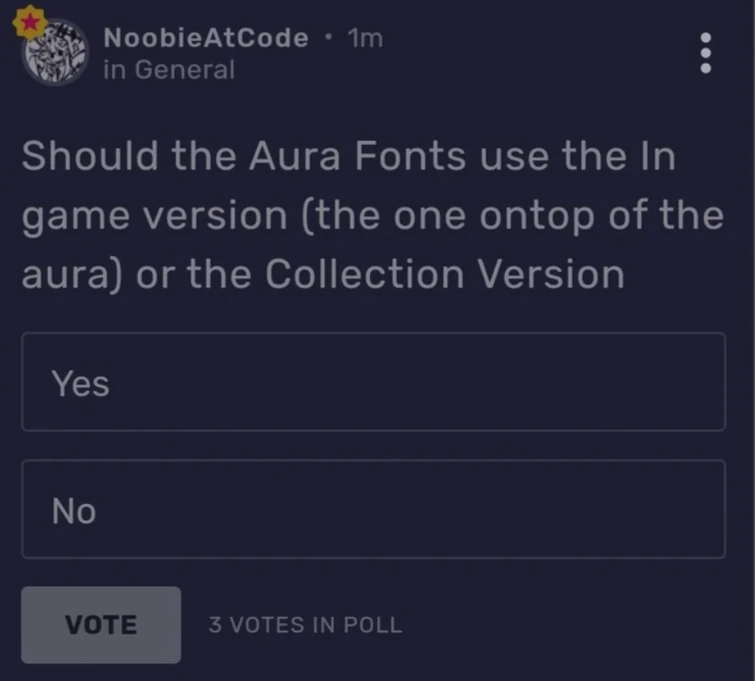Open the three-dot post options menu
This screenshot has width=755, height=681.
click(706, 52)
